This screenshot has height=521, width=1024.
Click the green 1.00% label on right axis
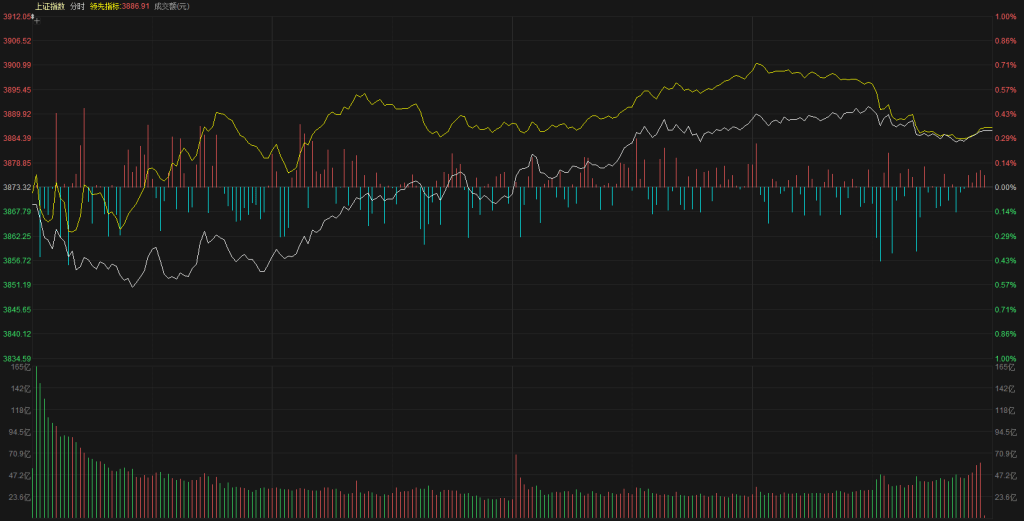[1005, 358]
